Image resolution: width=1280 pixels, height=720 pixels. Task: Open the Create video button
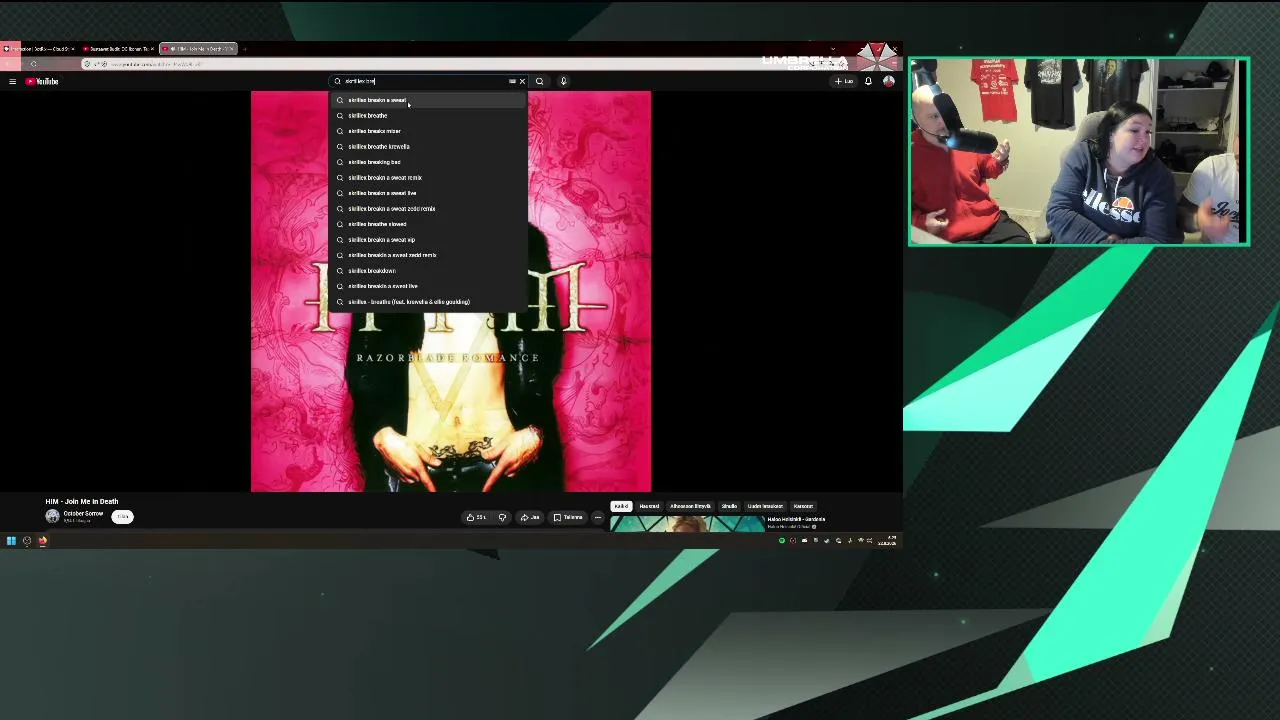[x=845, y=81]
